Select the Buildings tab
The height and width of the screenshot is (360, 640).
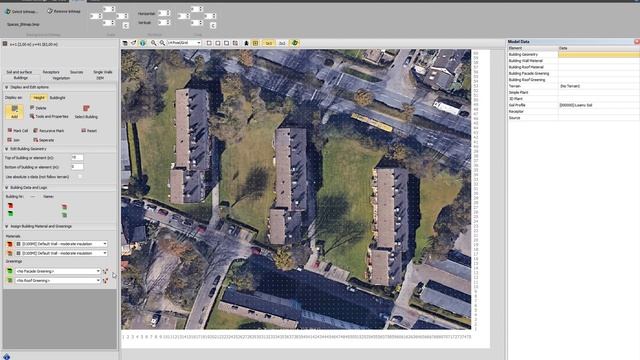pyautogui.click(x=21, y=78)
